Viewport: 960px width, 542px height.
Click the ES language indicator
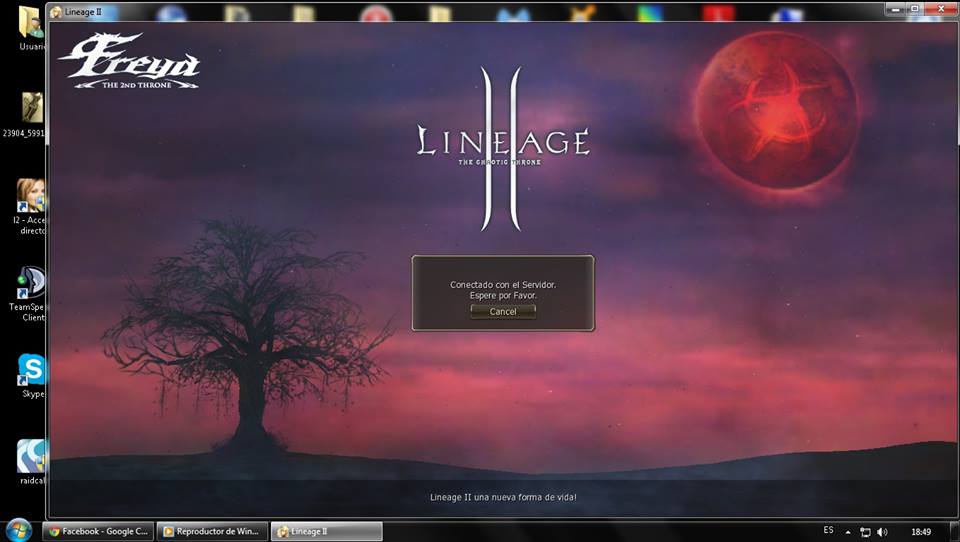828,530
